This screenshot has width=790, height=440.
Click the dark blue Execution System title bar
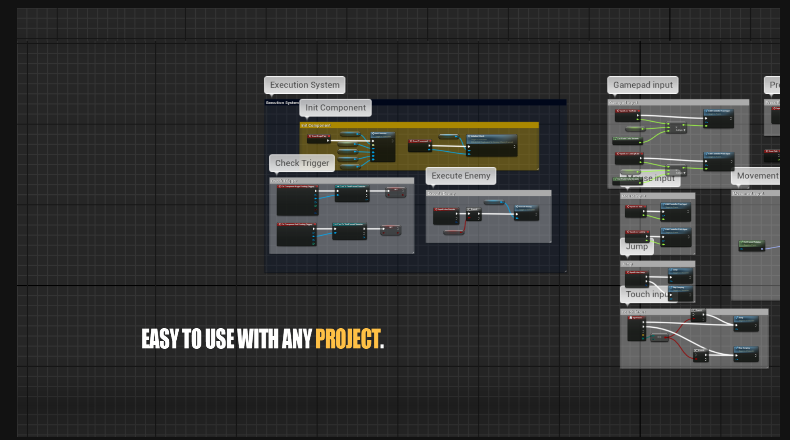pyautogui.click(x=415, y=102)
